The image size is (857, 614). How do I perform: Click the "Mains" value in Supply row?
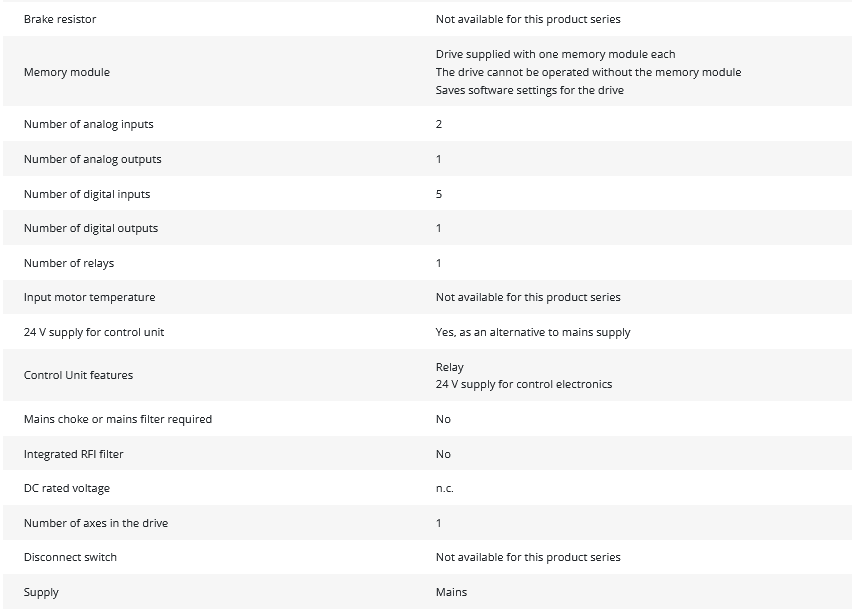pyautogui.click(x=451, y=592)
